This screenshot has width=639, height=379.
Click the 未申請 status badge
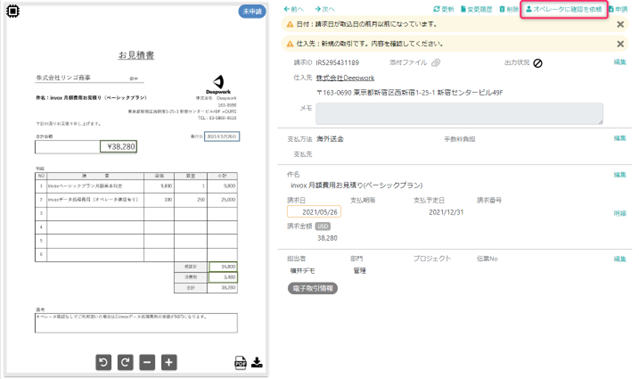click(x=252, y=11)
